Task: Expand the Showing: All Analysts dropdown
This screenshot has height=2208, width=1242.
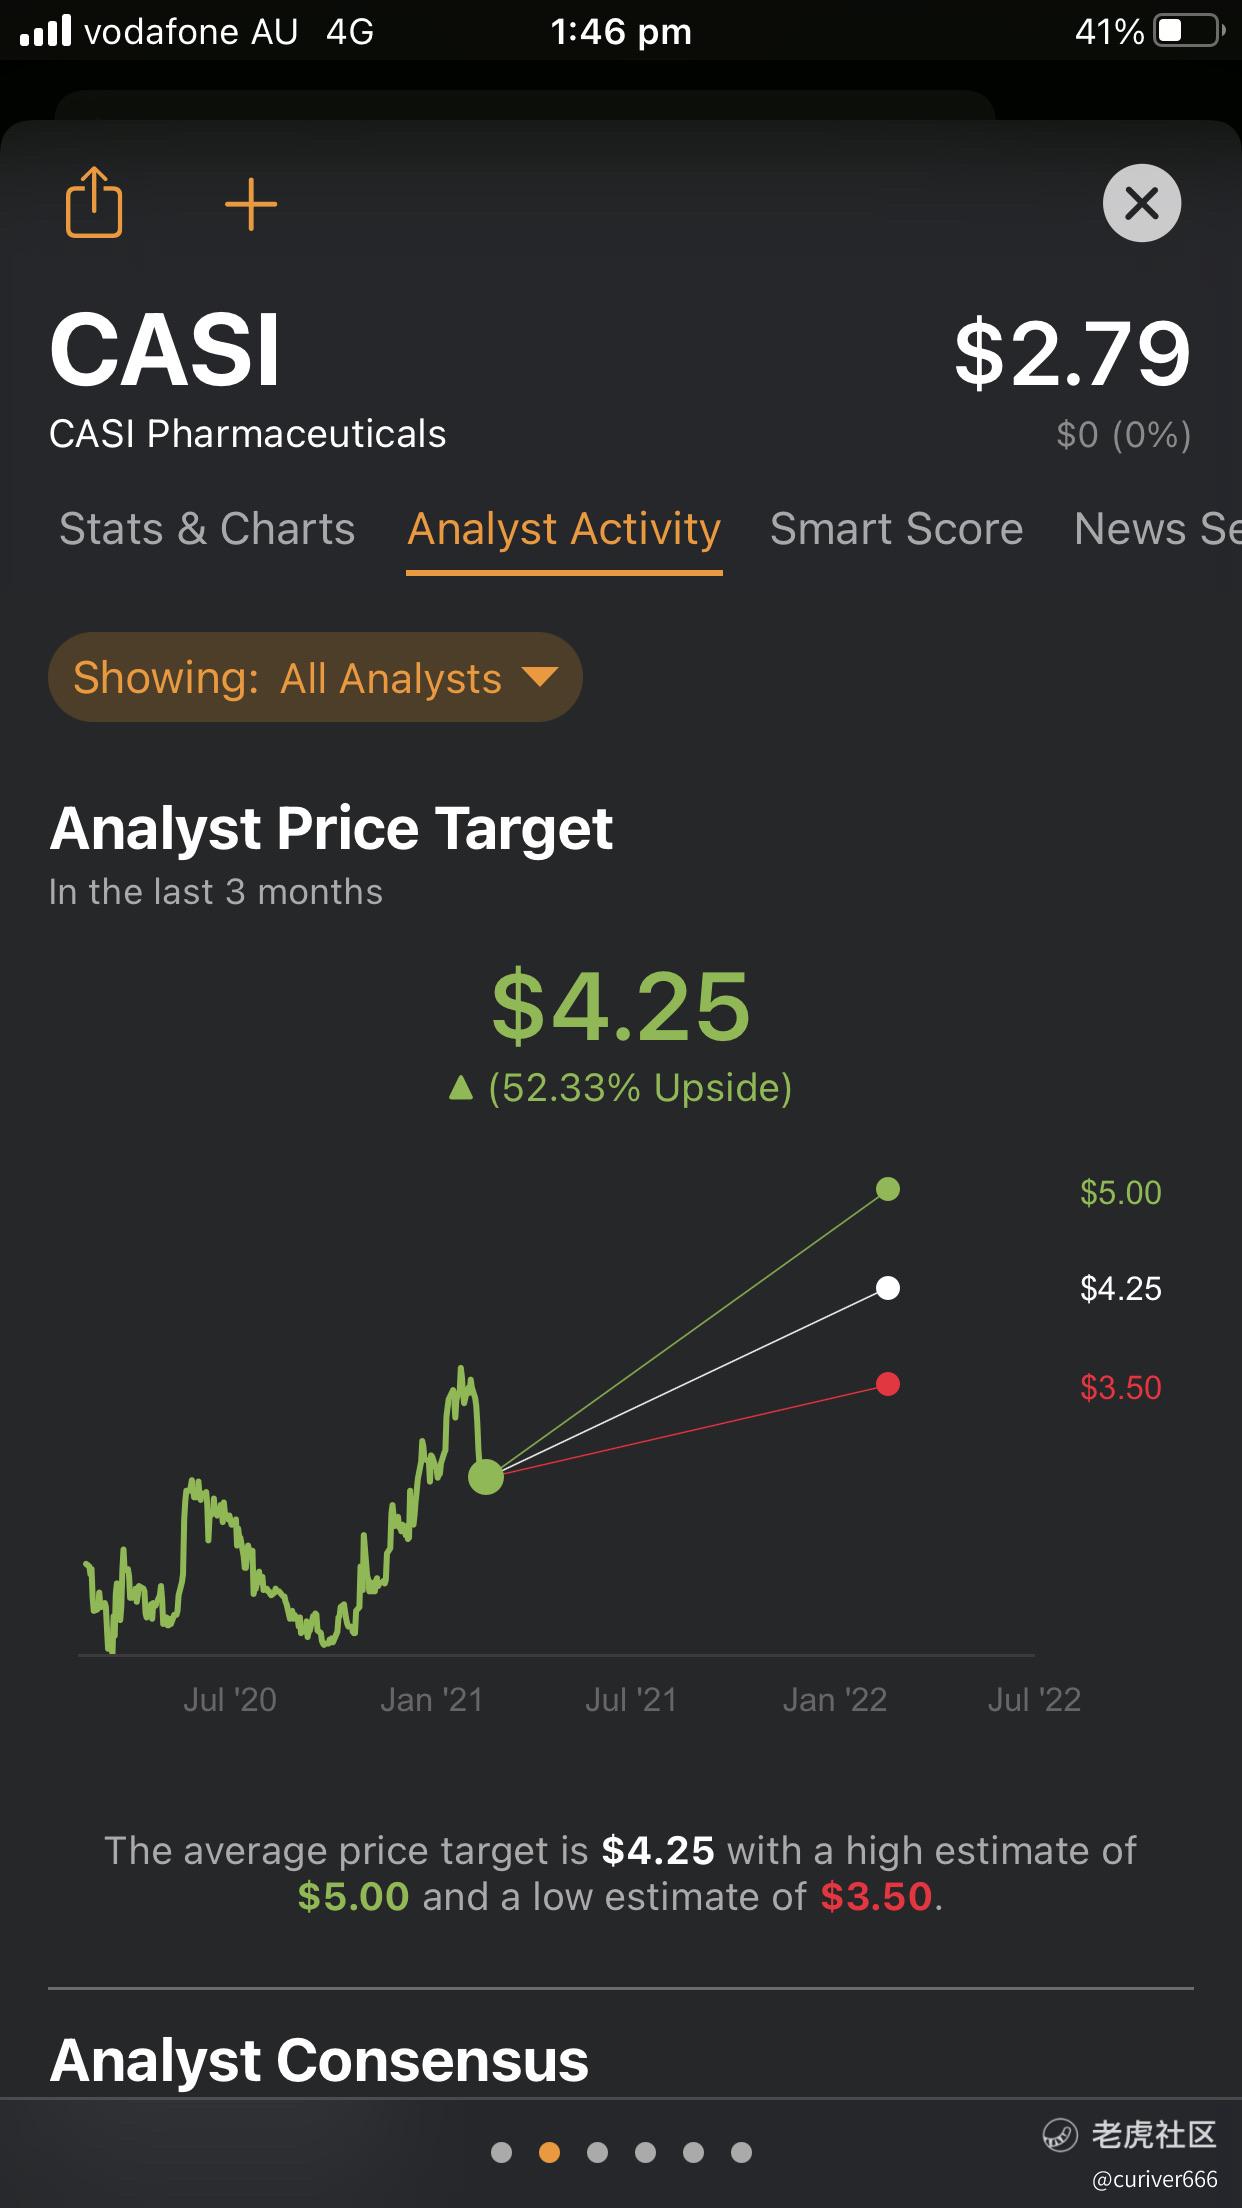Action: (x=315, y=677)
